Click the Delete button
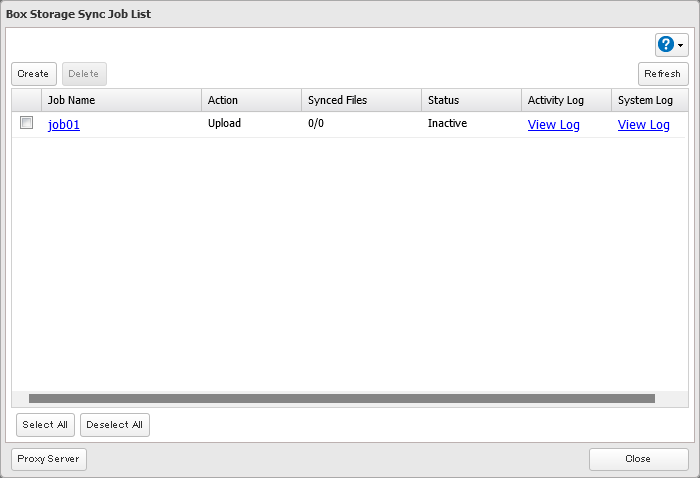700x478 pixels. pyautogui.click(x=84, y=74)
